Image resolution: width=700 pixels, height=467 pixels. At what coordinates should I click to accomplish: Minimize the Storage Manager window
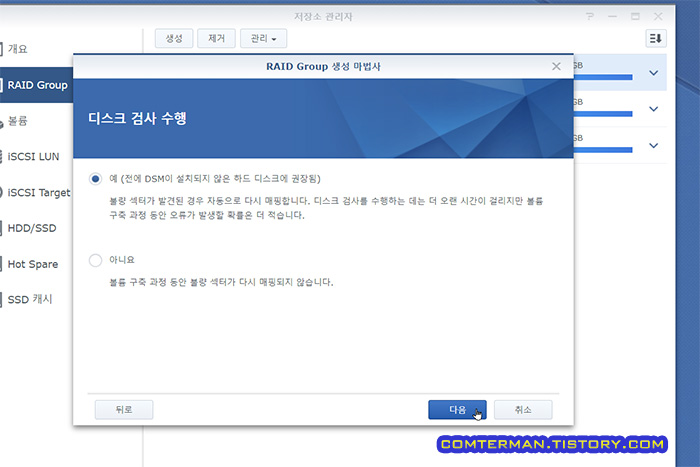point(612,17)
